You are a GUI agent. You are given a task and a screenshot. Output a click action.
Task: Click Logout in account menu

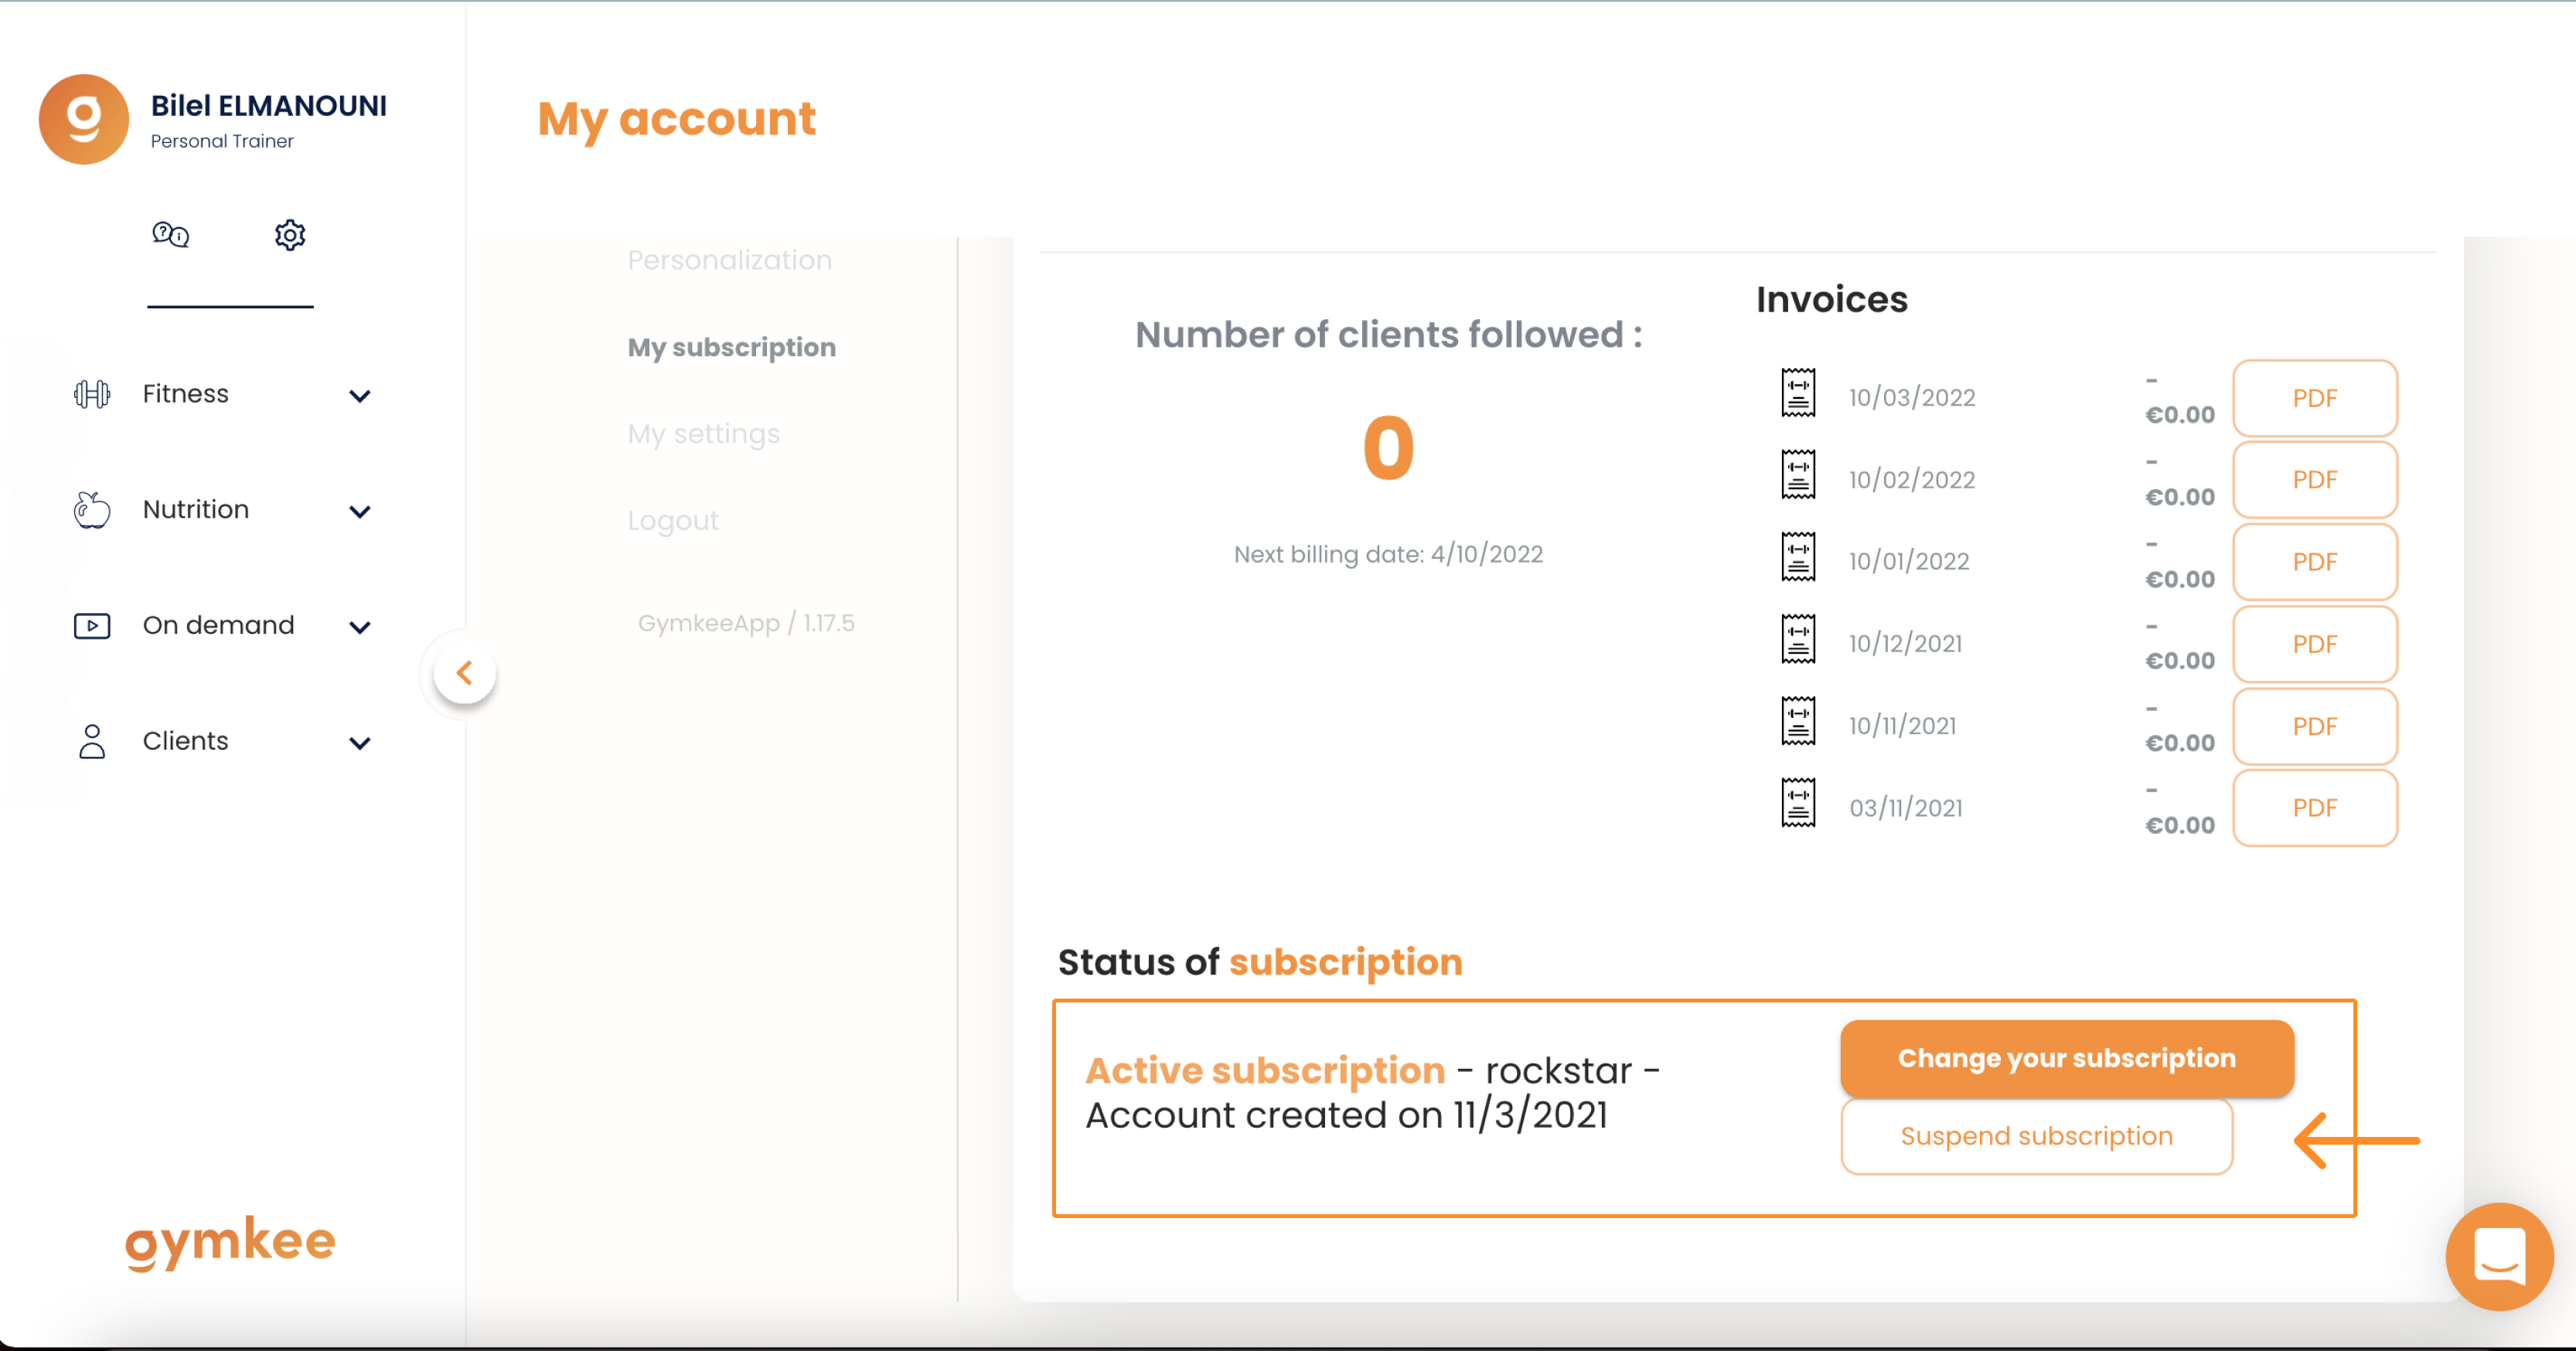tap(672, 521)
